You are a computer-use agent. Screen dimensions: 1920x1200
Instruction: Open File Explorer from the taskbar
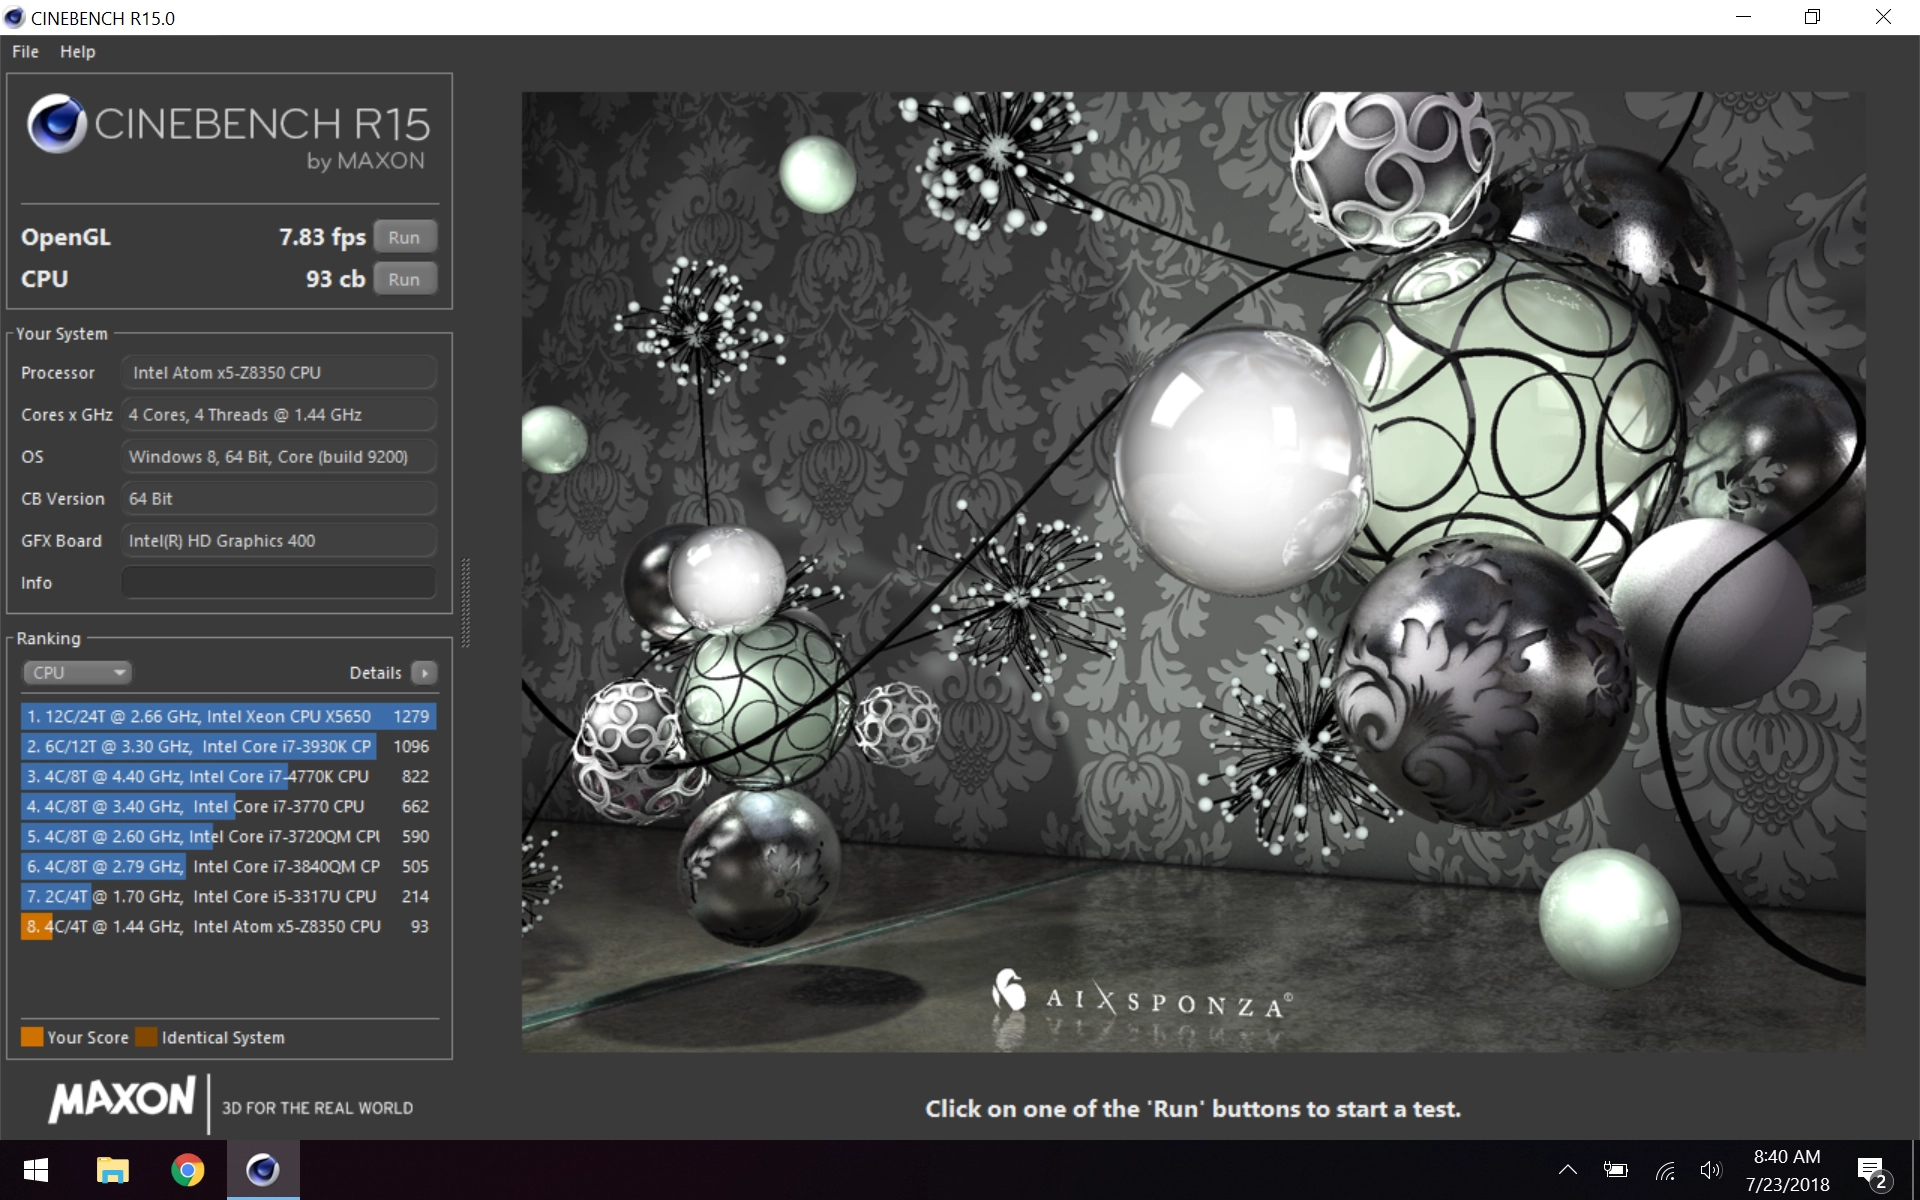pyautogui.click(x=112, y=1170)
